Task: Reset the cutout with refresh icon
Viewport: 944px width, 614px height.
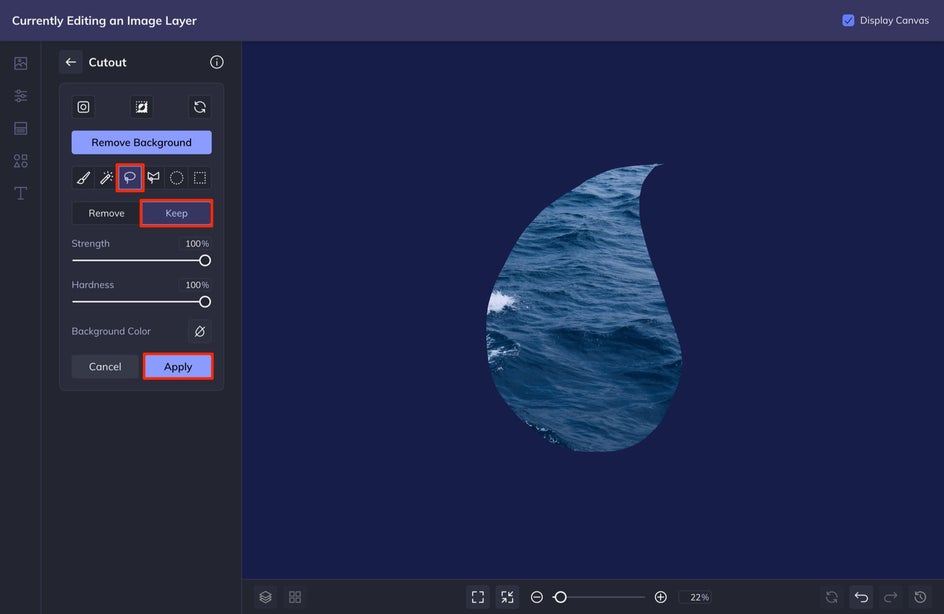Action: tap(200, 107)
